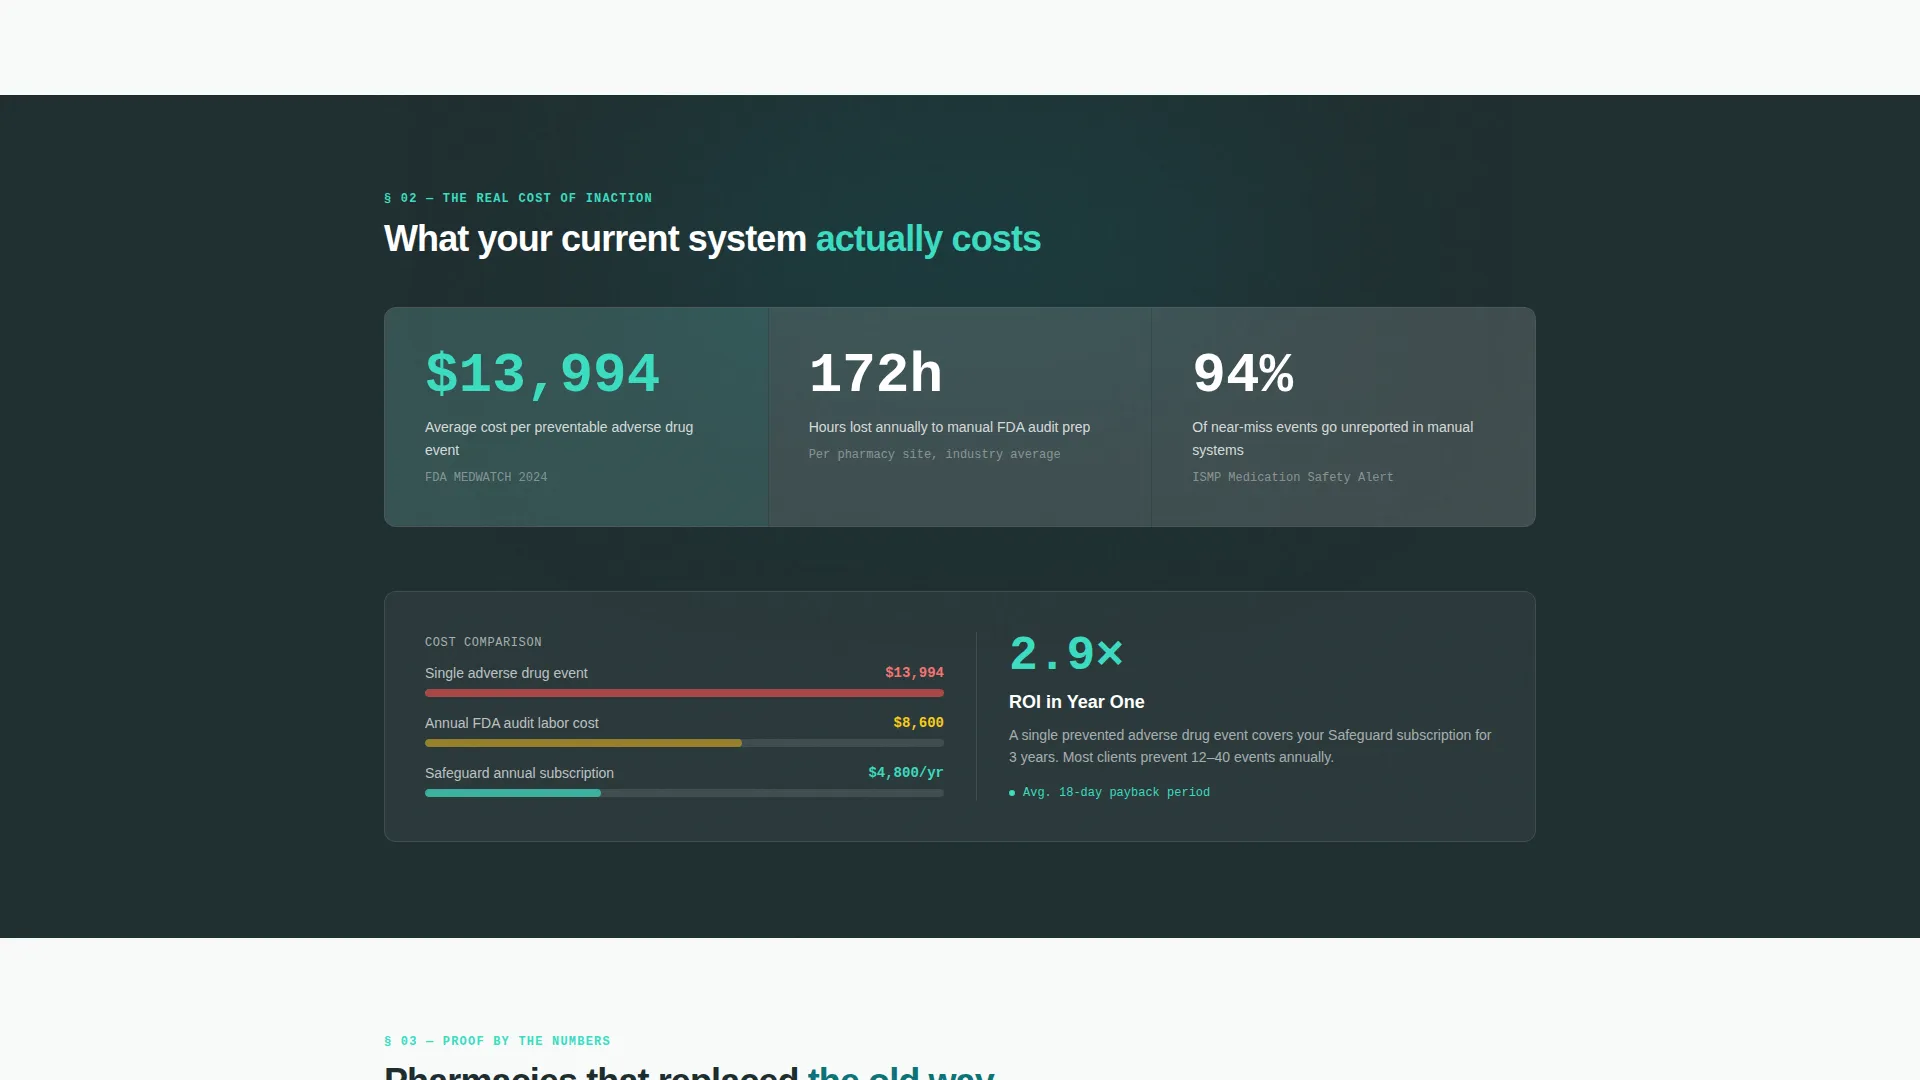Click the 'FDA MEDWATCH 2024' source note

coord(486,477)
